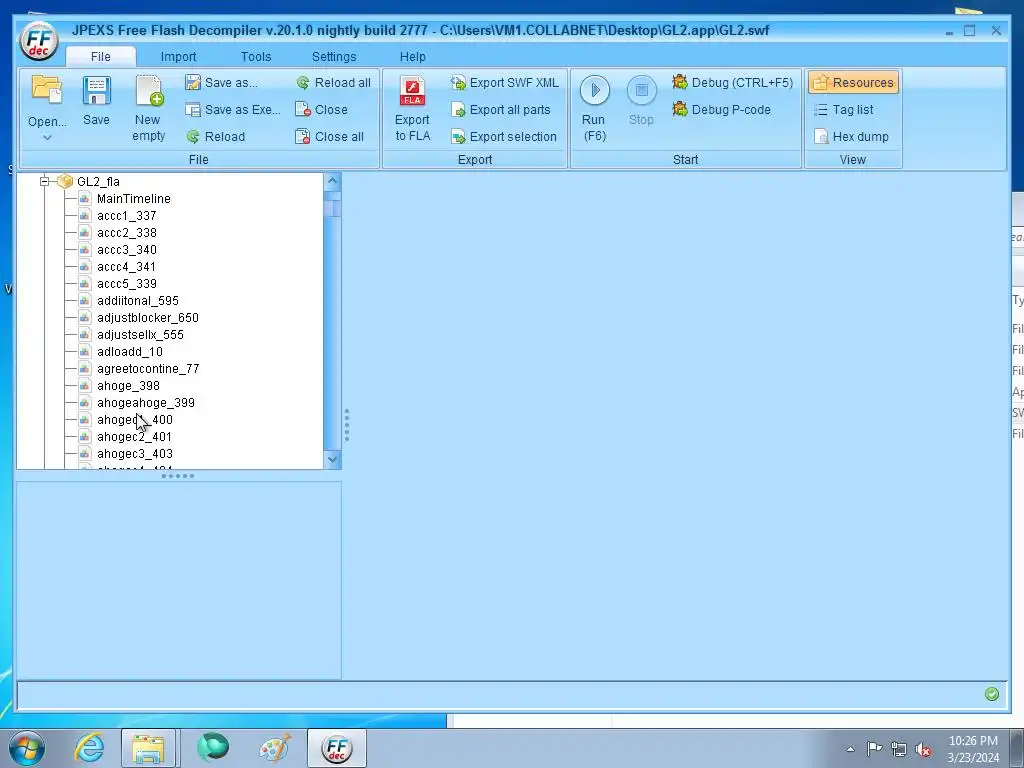Screen dimensions: 1024x768
Task: Click the muted volume tray icon
Action: (923, 750)
